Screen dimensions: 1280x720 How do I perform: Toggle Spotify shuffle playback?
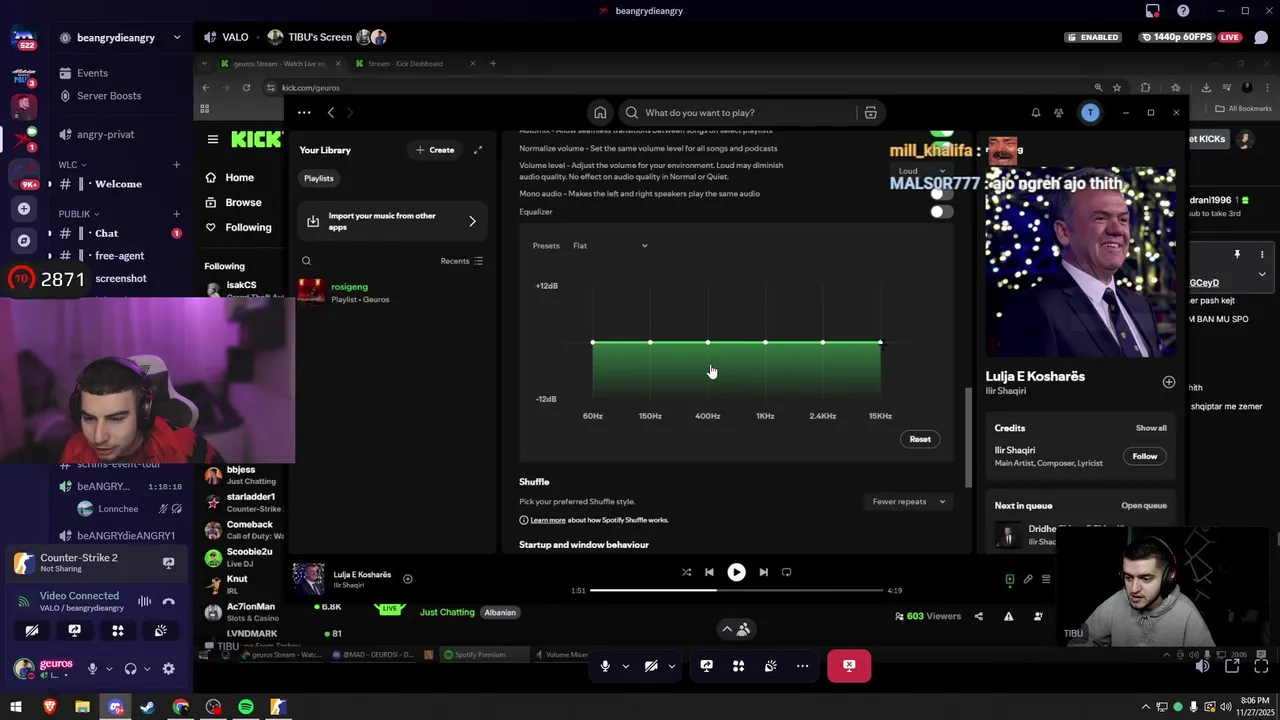tap(687, 572)
